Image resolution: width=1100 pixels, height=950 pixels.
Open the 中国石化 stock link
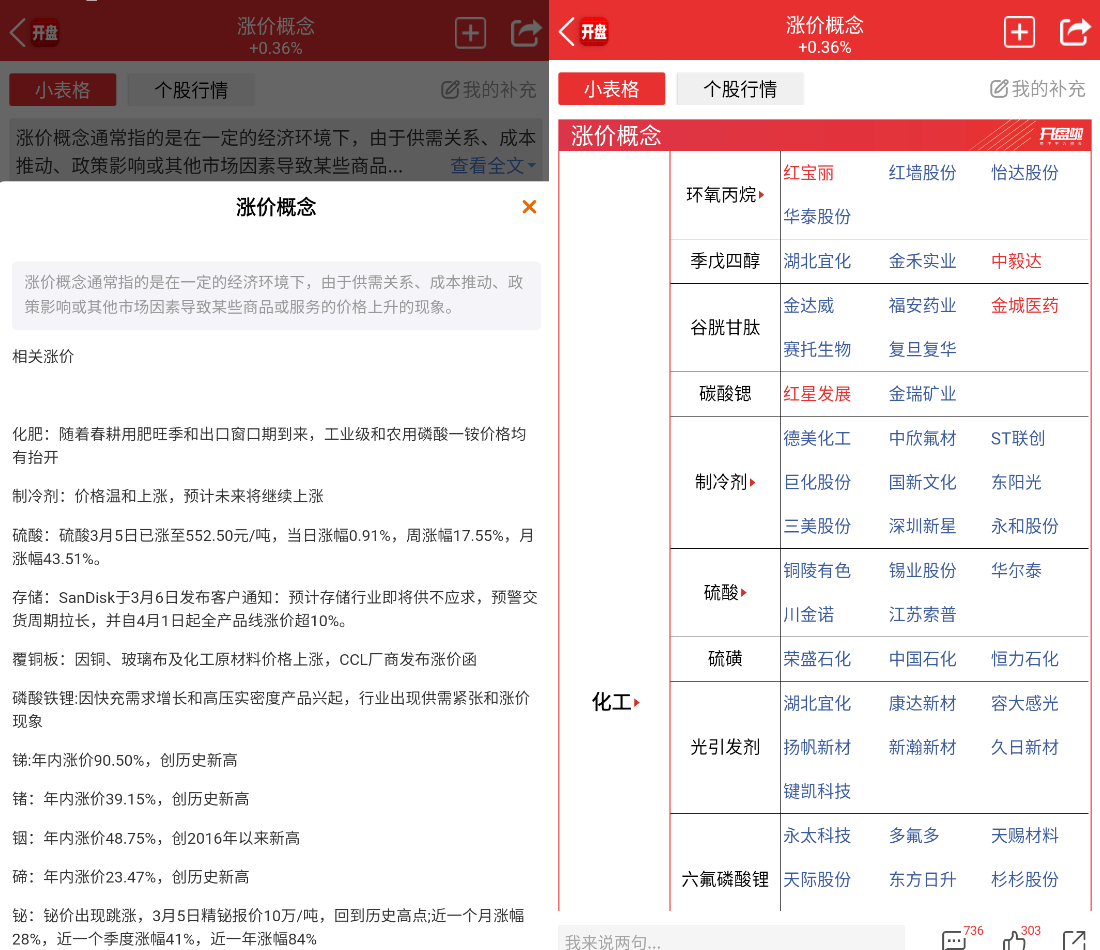(x=922, y=659)
